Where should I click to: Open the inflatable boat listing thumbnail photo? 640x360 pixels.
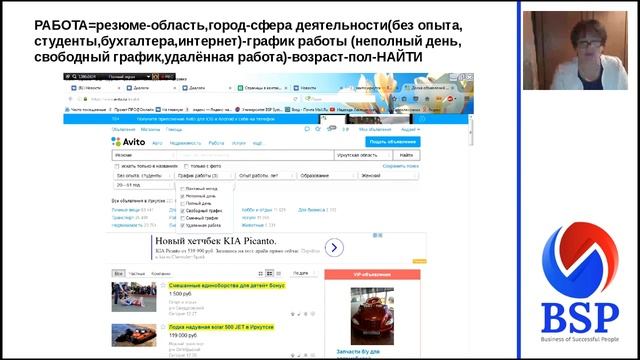134,335
